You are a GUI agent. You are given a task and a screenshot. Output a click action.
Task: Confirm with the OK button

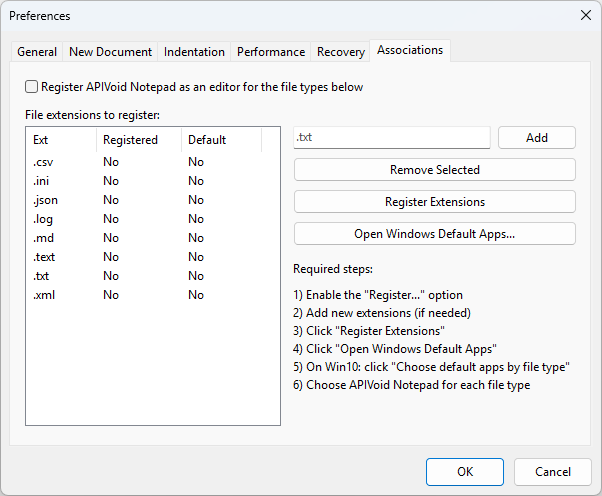point(465,472)
